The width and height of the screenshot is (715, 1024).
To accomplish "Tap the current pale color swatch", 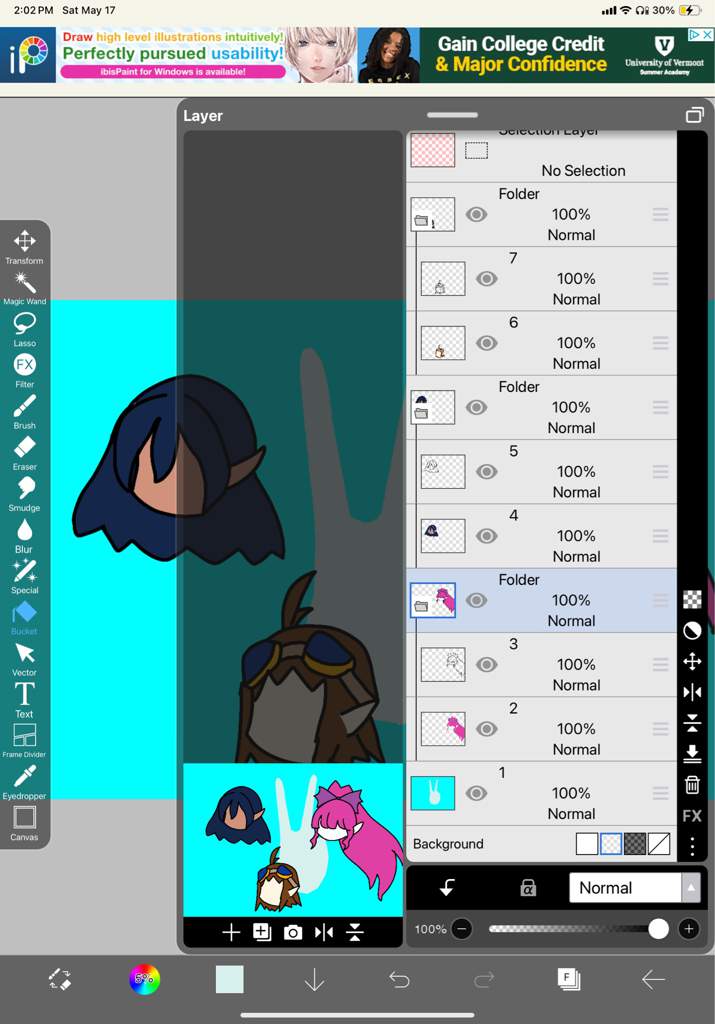I will 230,979.
